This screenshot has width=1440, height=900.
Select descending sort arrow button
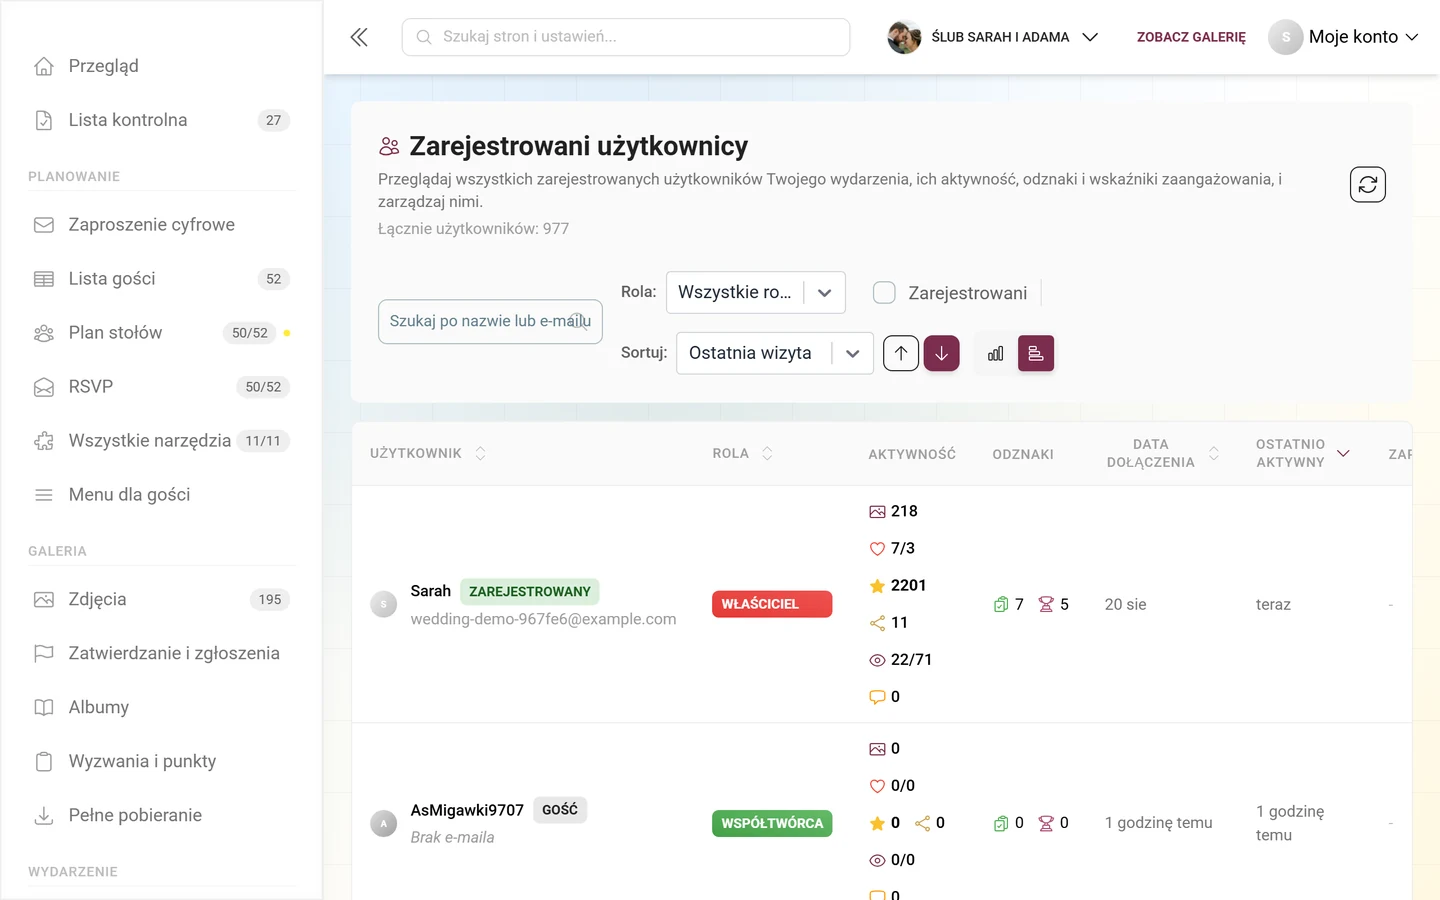[x=941, y=353]
